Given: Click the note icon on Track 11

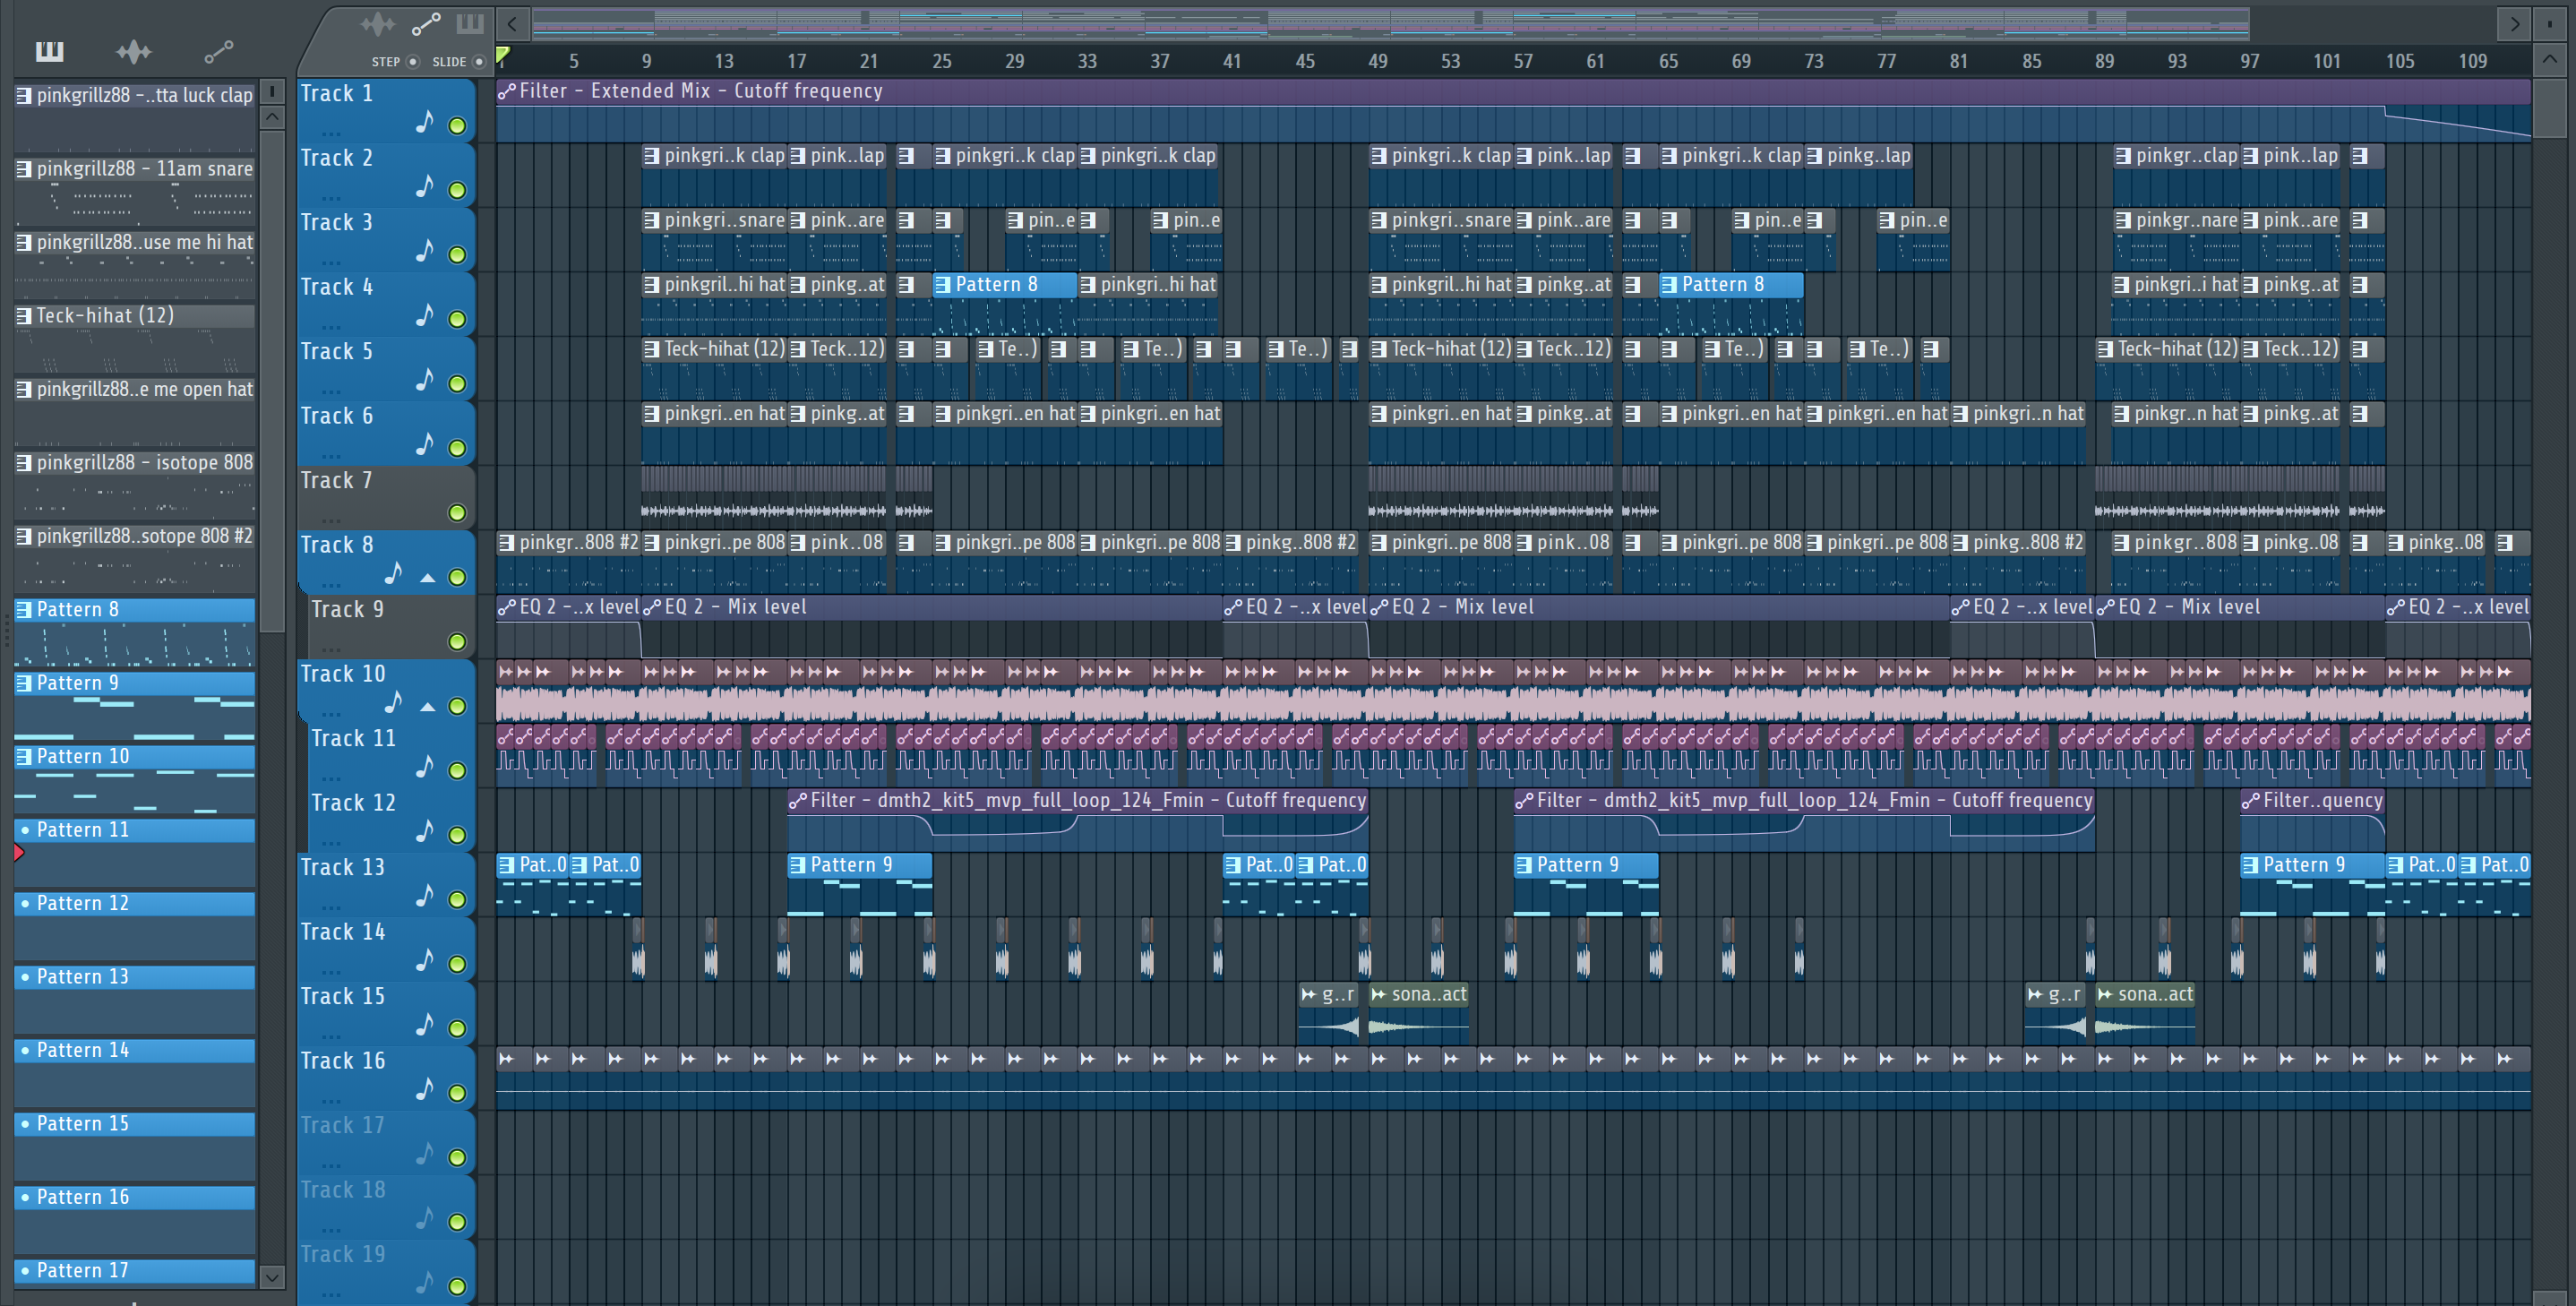Looking at the screenshot, I should [425, 767].
